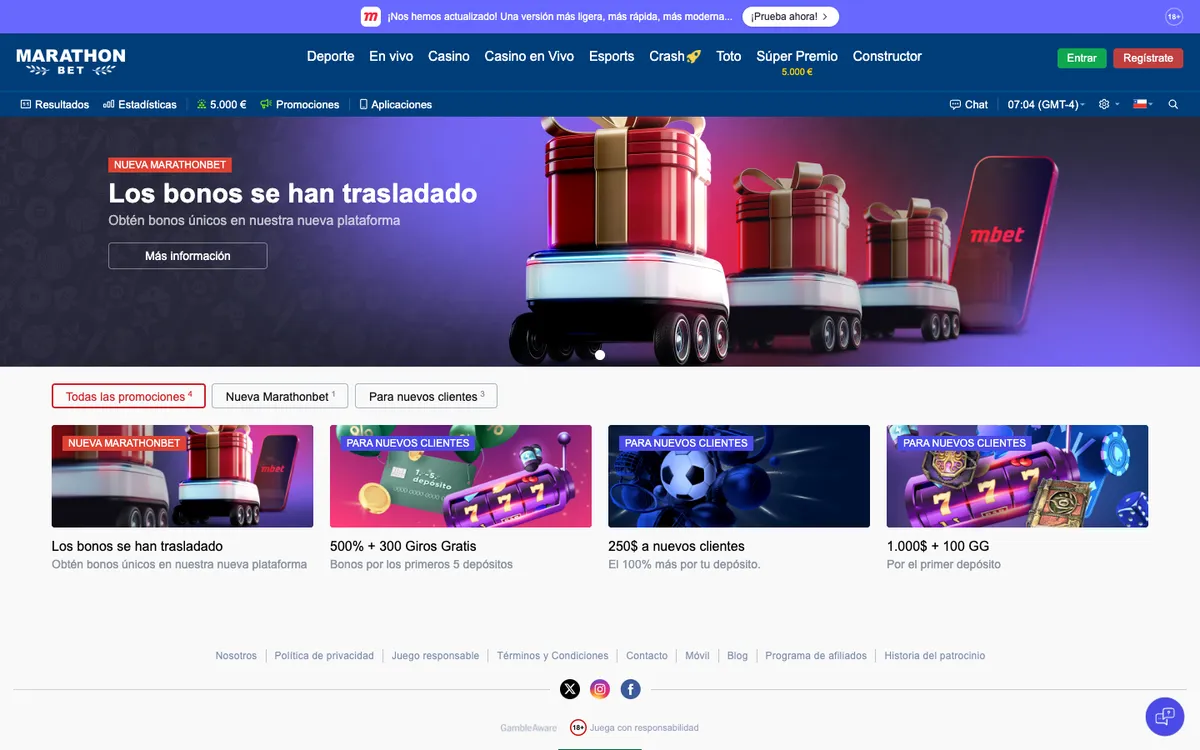The image size is (1200, 750).
Task: Open the Crash games menu
Action: (x=675, y=56)
